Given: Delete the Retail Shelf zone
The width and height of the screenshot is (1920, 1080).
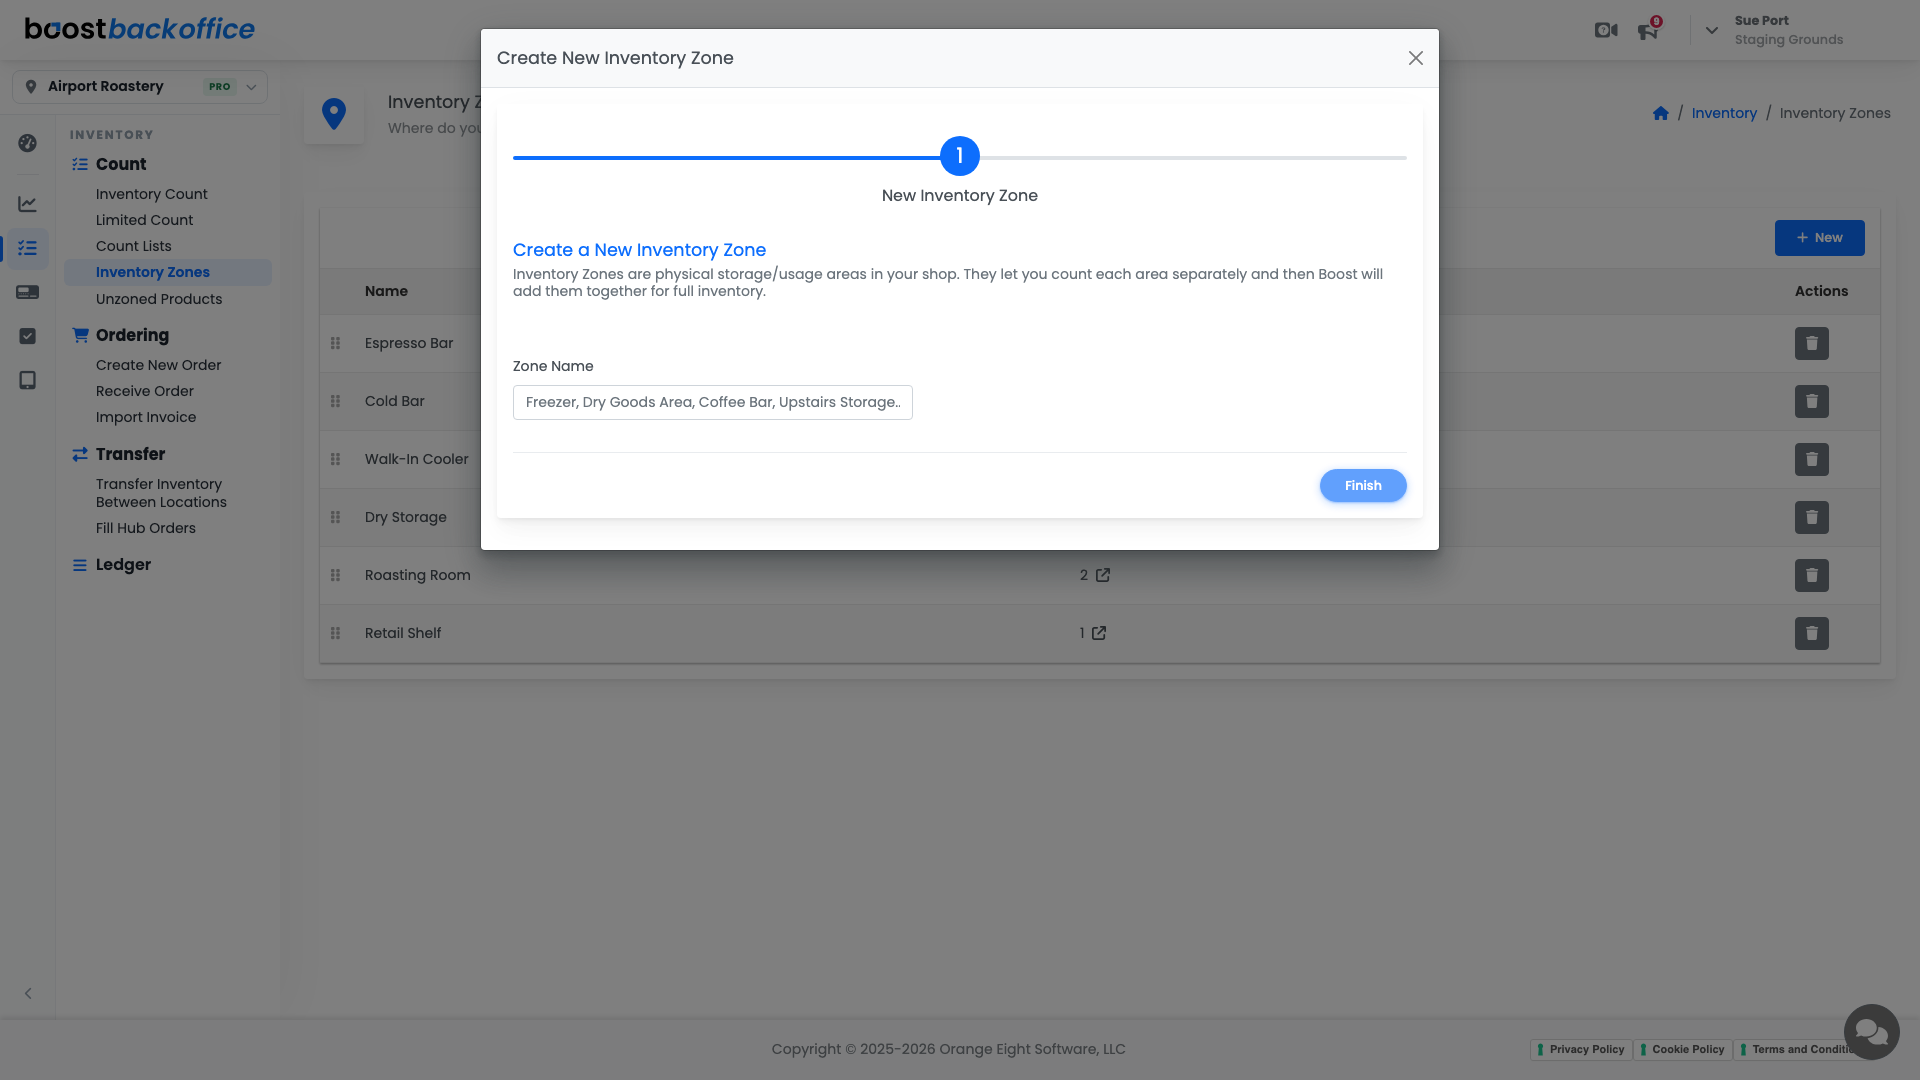Looking at the screenshot, I should point(1811,633).
